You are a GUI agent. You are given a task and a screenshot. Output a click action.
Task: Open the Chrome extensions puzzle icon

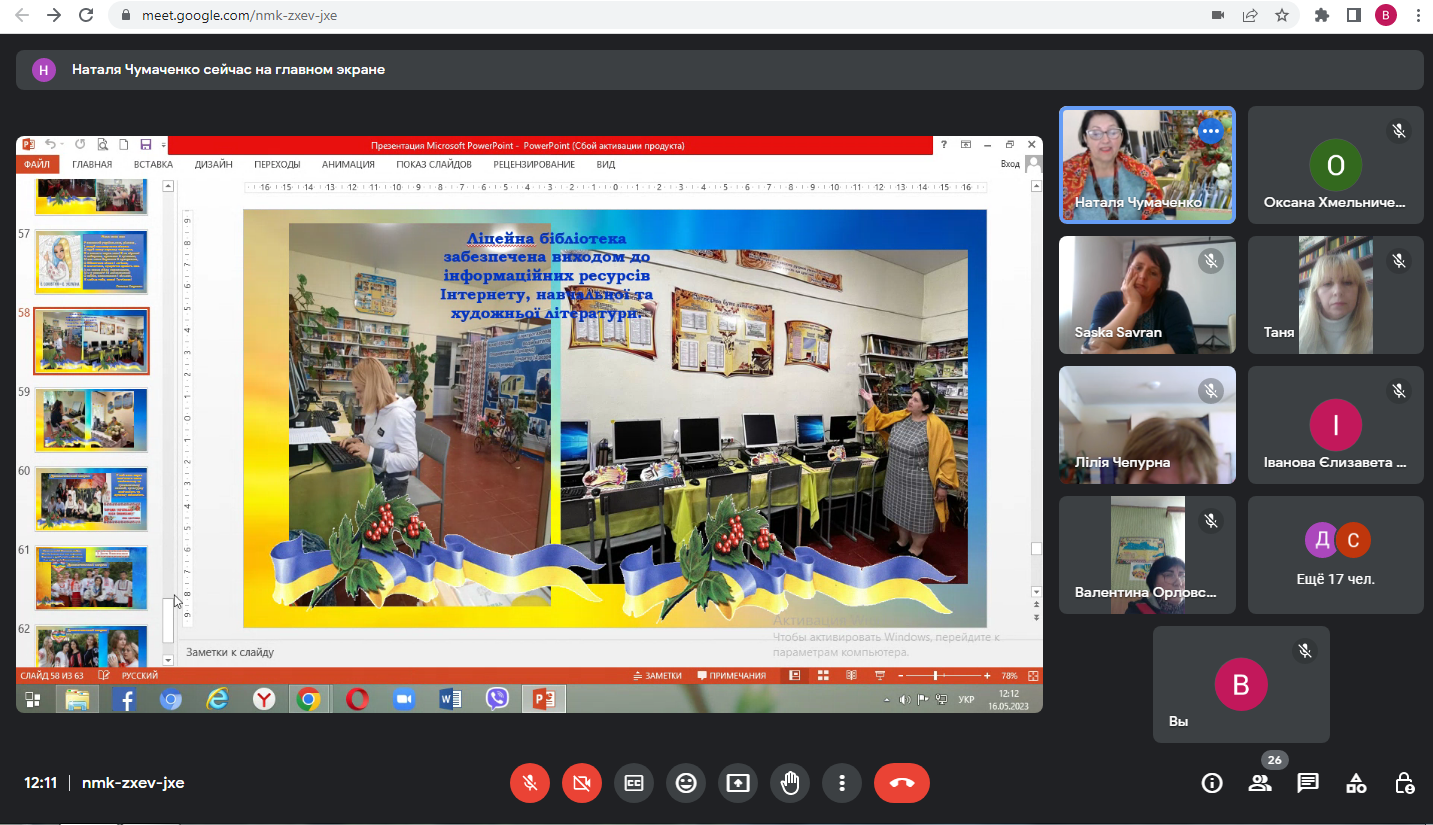point(1322,15)
